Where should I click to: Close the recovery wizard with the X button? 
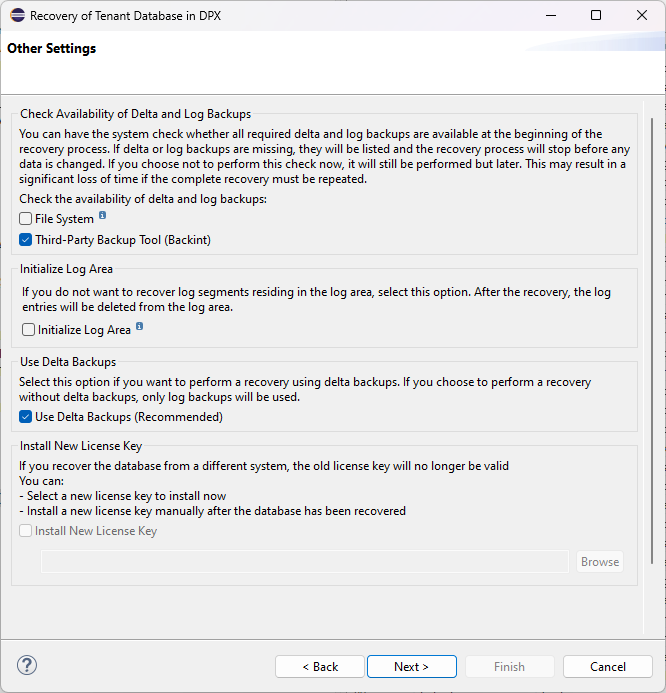642,16
